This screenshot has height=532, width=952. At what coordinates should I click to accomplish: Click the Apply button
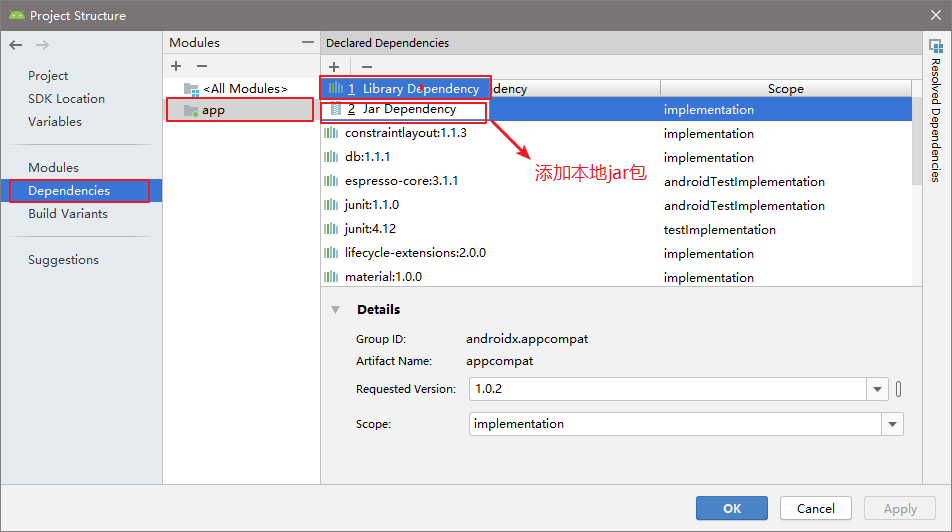pyautogui.click(x=900, y=508)
